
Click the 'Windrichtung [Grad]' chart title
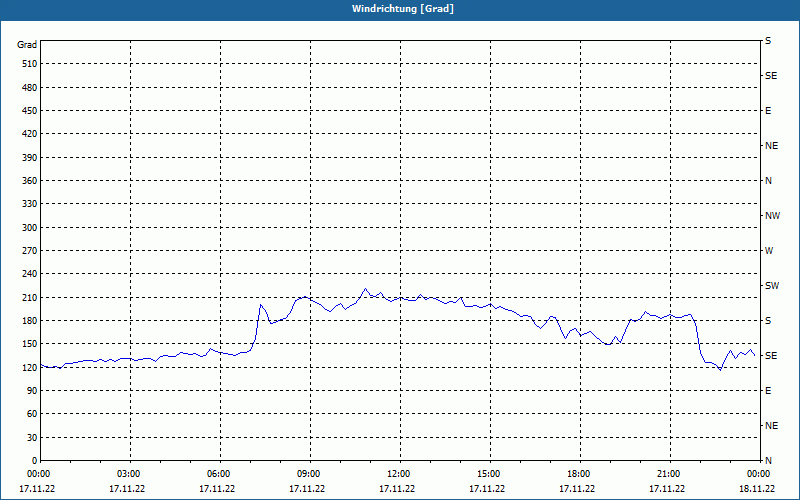[x=403, y=9]
